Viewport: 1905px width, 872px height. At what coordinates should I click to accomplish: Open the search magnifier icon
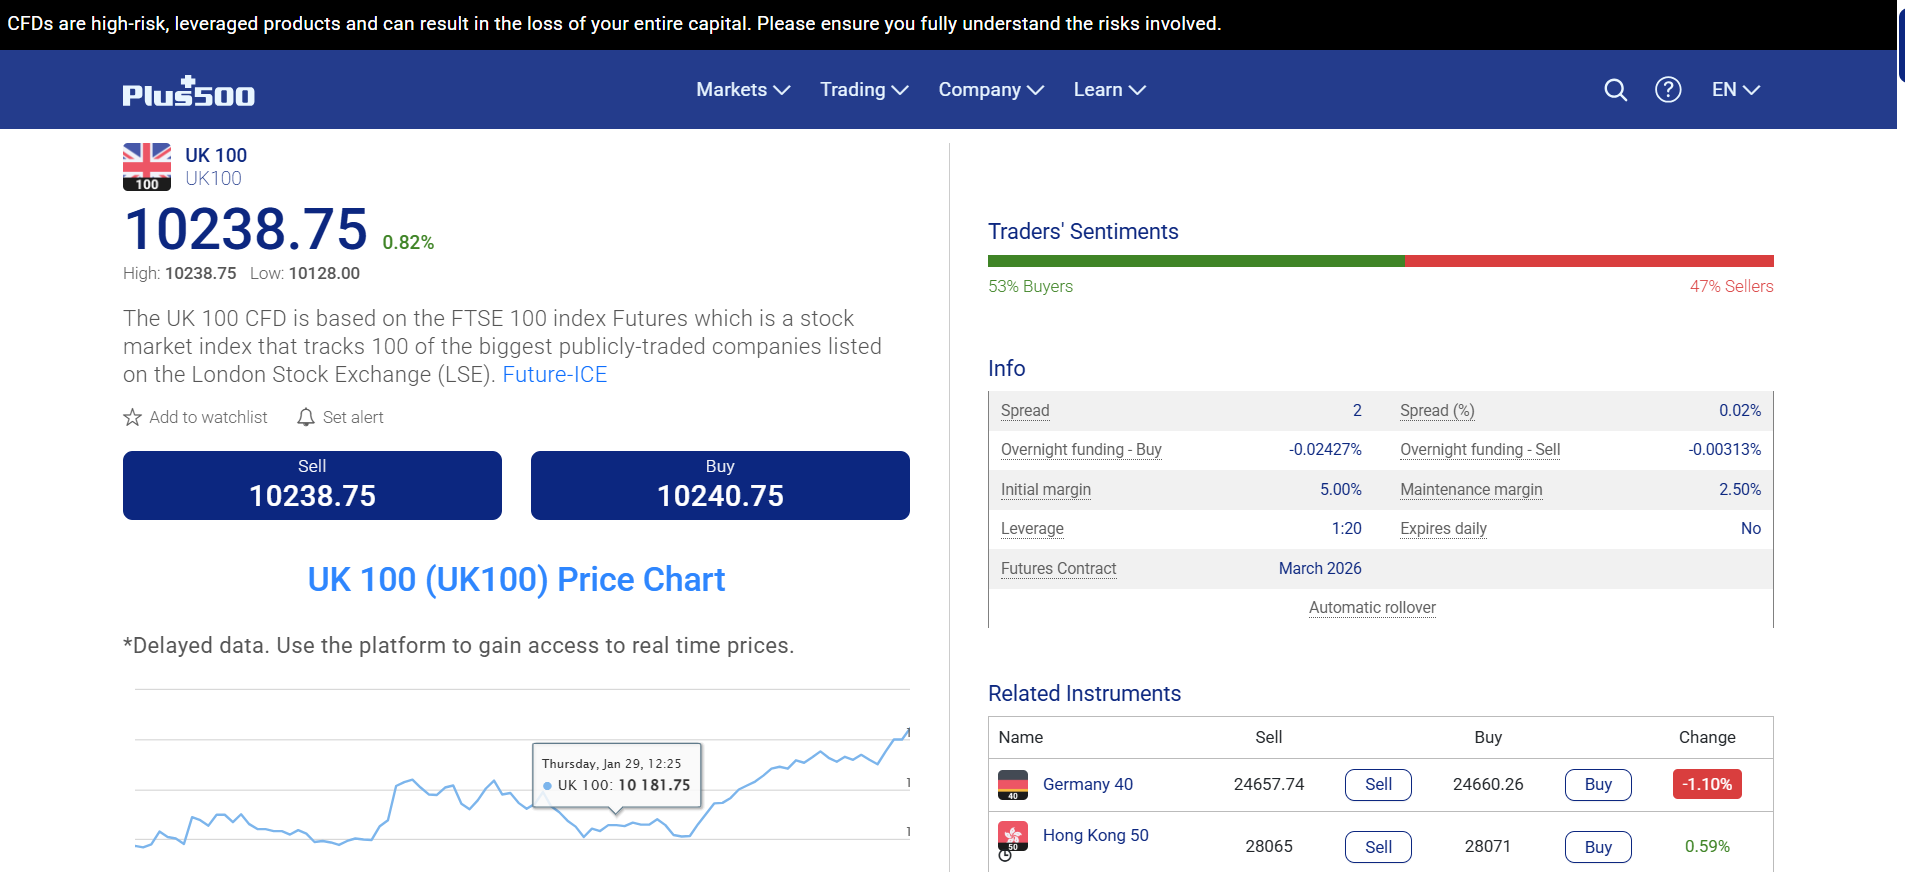[1615, 90]
